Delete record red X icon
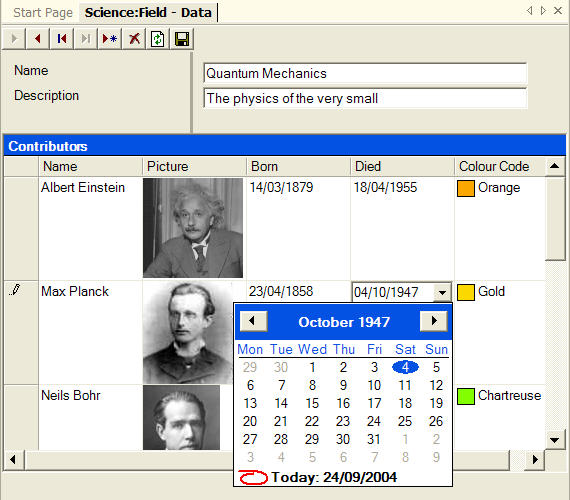Screen dimensions: 570x500 pyautogui.click(x=134, y=39)
